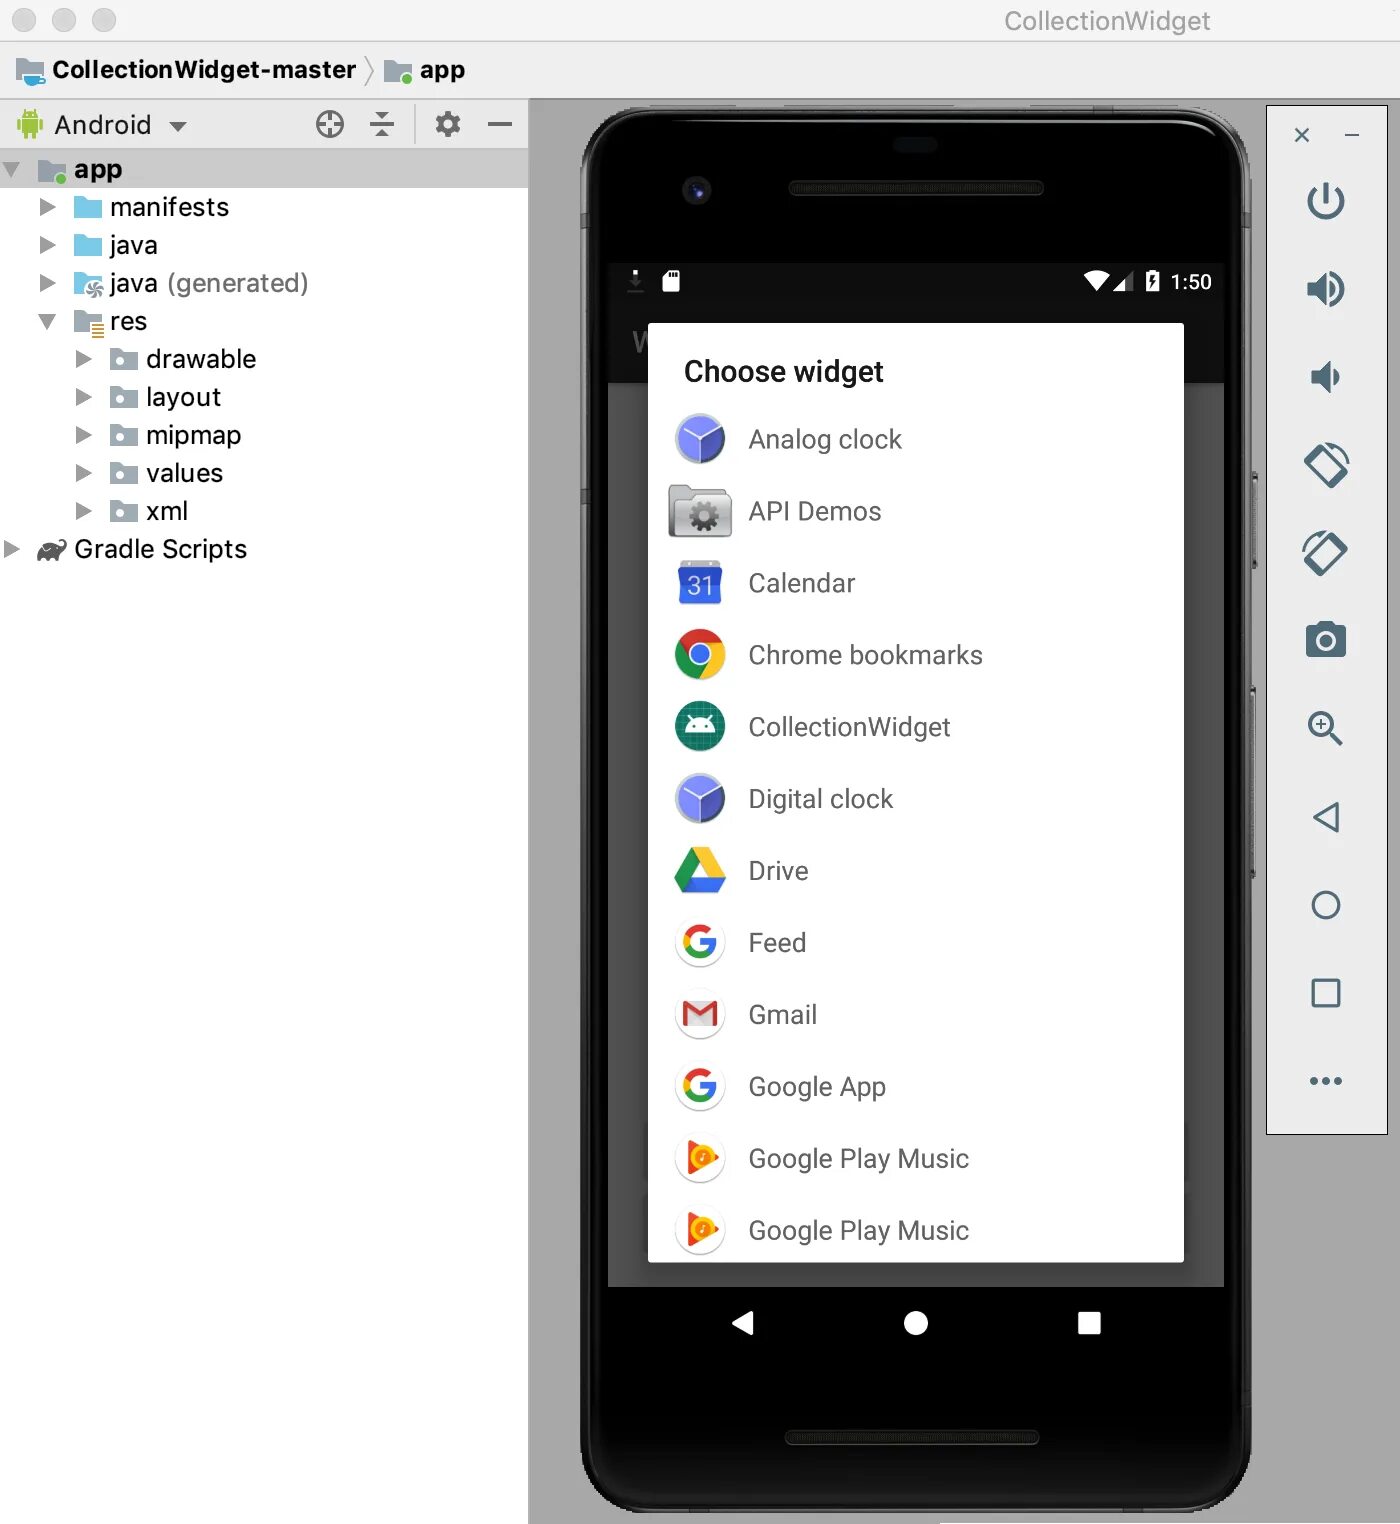Choose the CollectionWidget entry in widget list
Screen dimensions: 1400x1524
pos(915,727)
